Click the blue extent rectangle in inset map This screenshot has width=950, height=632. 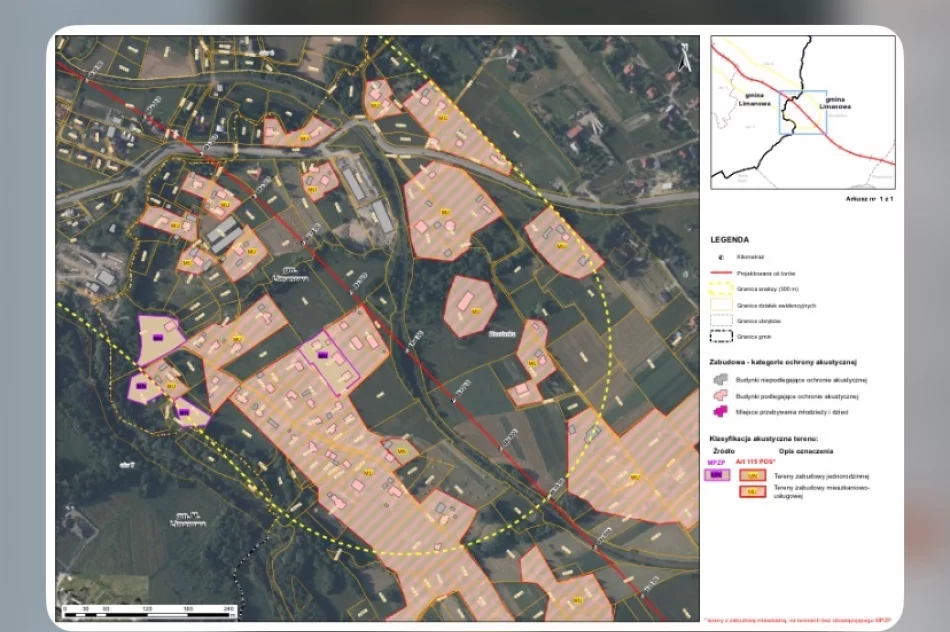tap(803, 112)
